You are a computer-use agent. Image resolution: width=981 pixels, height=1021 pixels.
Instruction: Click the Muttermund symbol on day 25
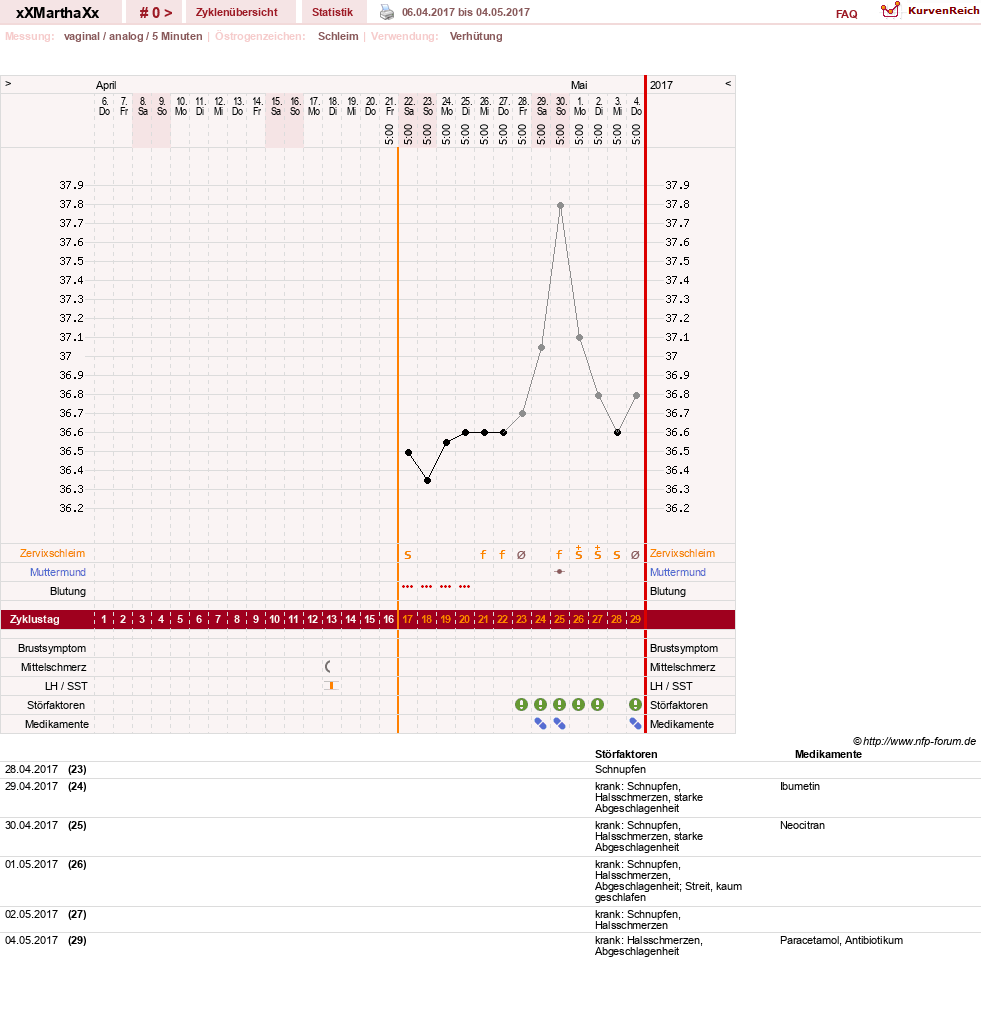tap(559, 572)
